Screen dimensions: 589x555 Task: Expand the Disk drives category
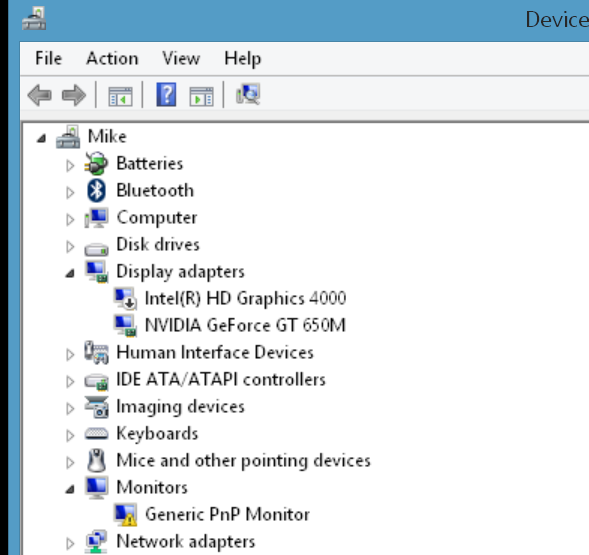pos(70,246)
